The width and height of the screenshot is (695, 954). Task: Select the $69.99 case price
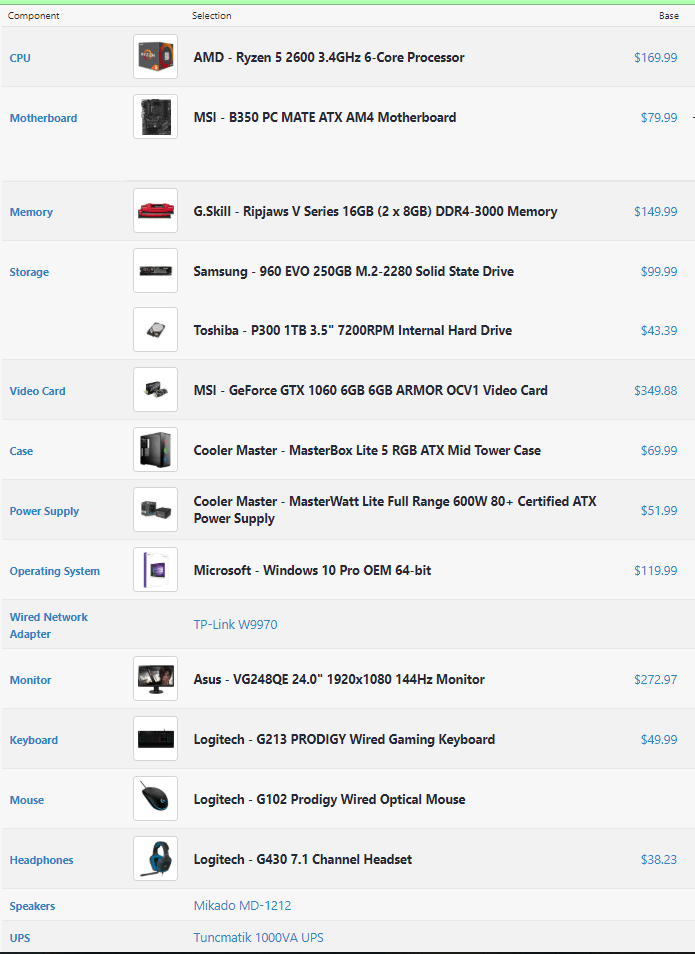tap(658, 450)
